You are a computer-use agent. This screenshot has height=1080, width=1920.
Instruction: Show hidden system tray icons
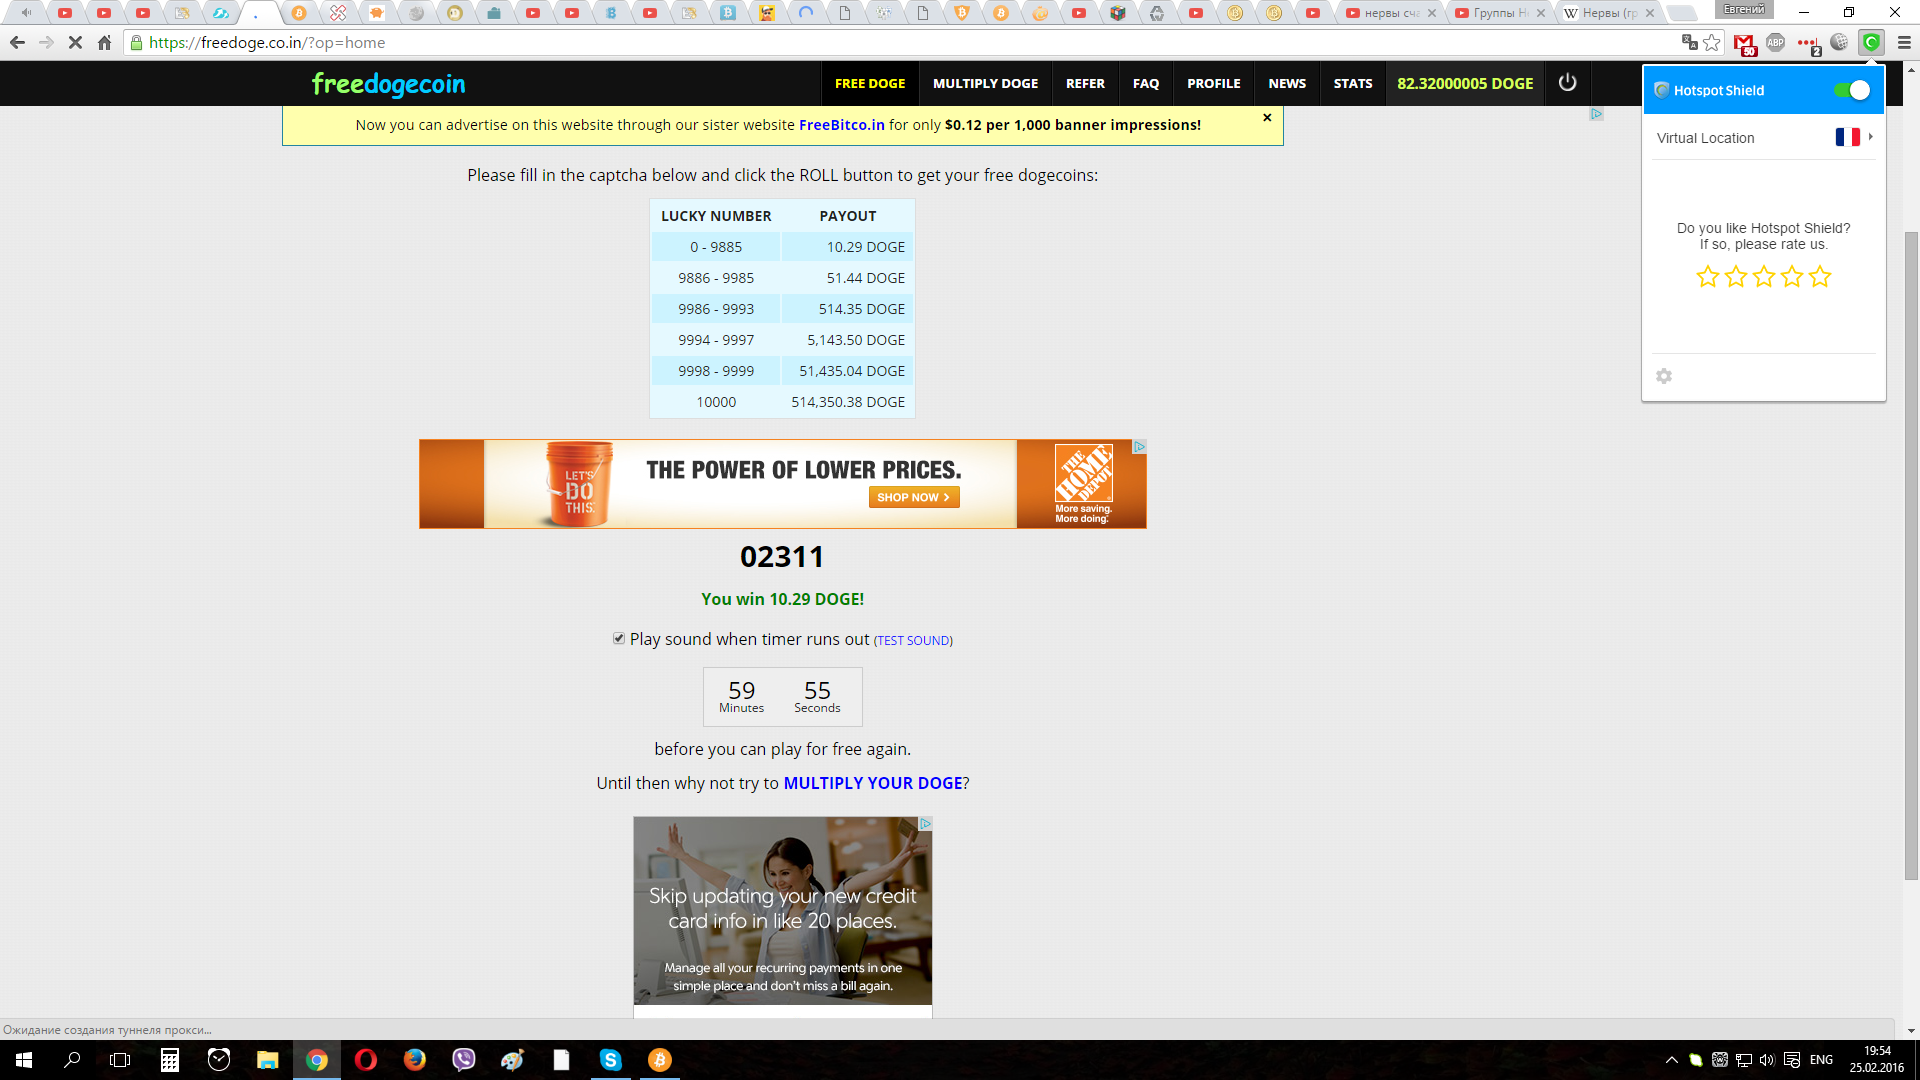(1671, 1060)
